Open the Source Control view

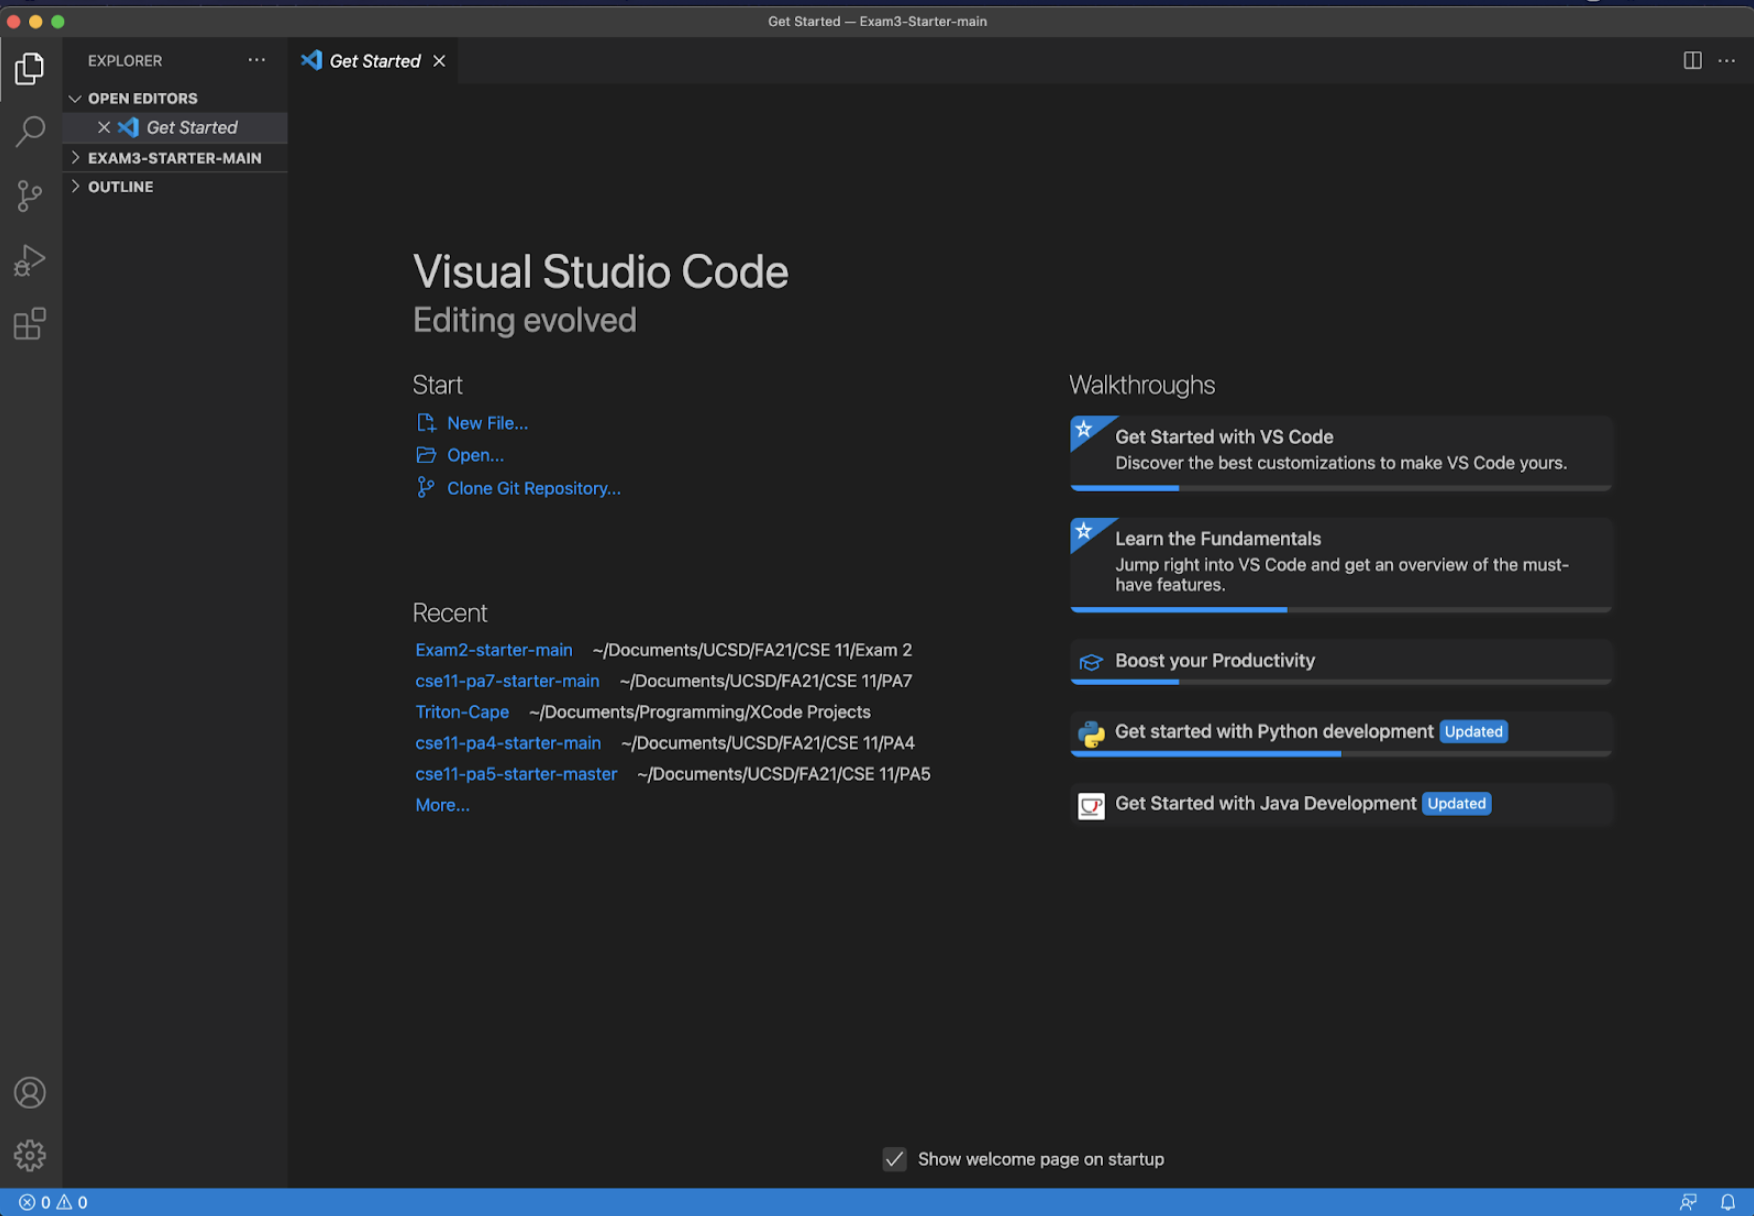[30, 195]
